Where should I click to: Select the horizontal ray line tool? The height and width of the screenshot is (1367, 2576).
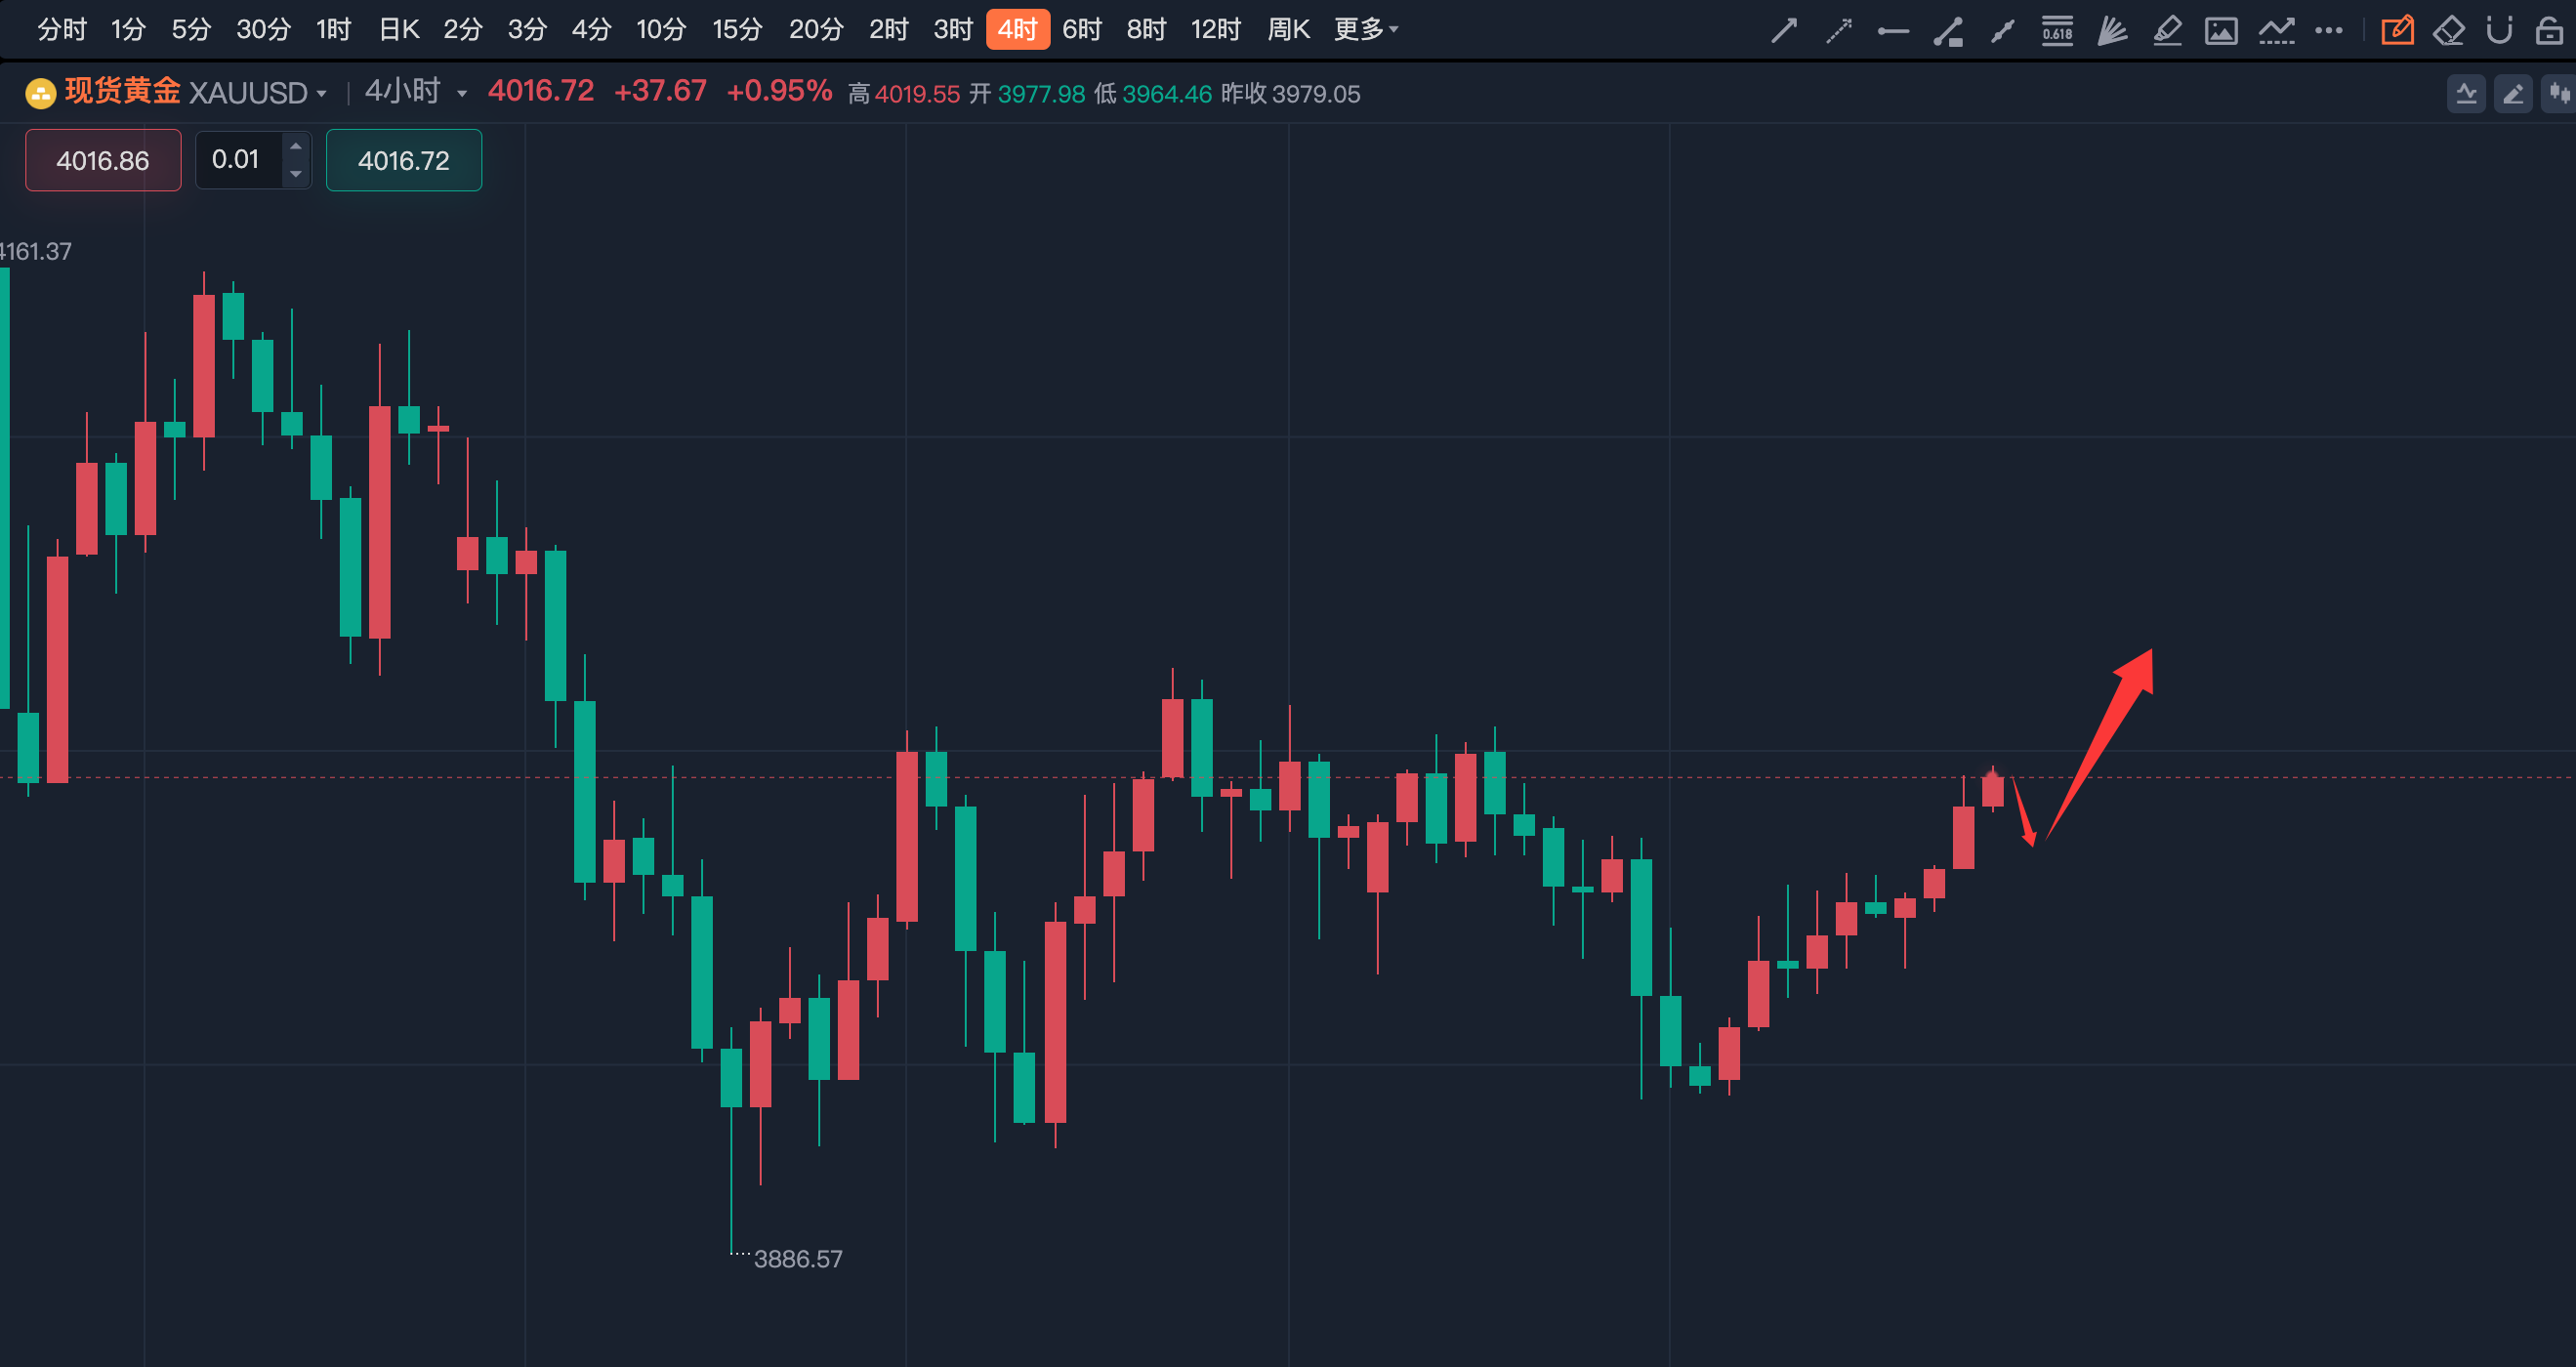coord(1893,30)
